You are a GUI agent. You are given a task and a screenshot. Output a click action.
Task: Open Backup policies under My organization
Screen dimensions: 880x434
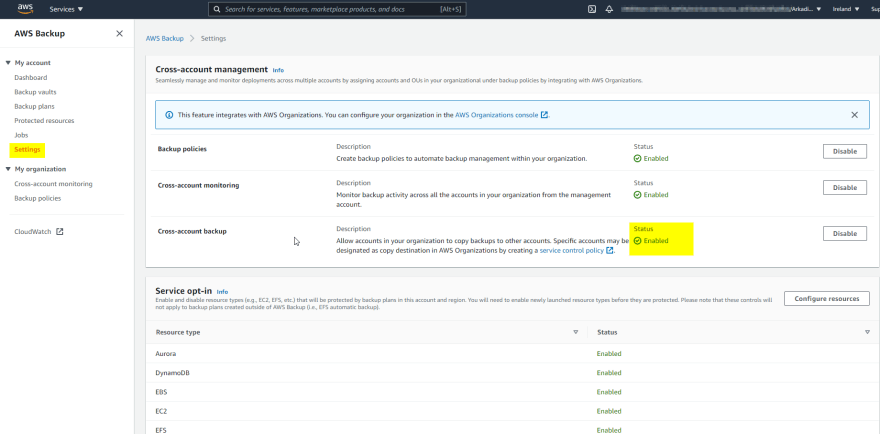tap(38, 198)
